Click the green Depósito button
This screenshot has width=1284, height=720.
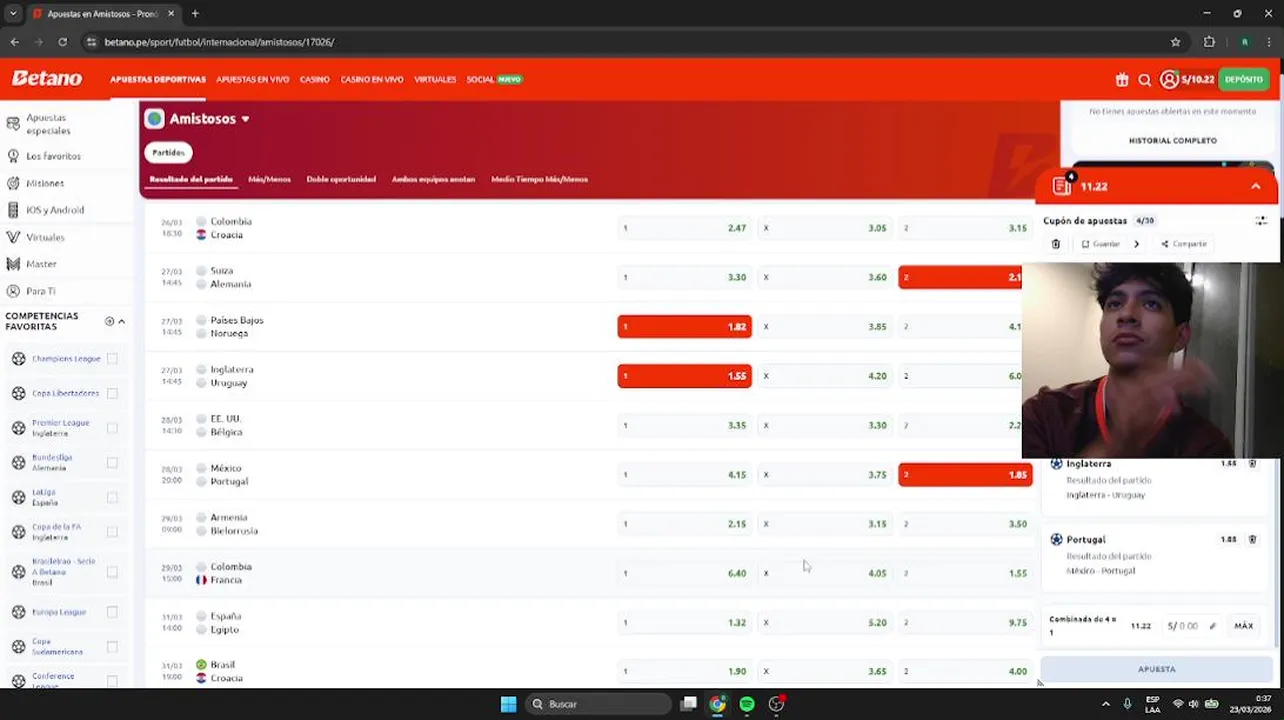(1244, 79)
